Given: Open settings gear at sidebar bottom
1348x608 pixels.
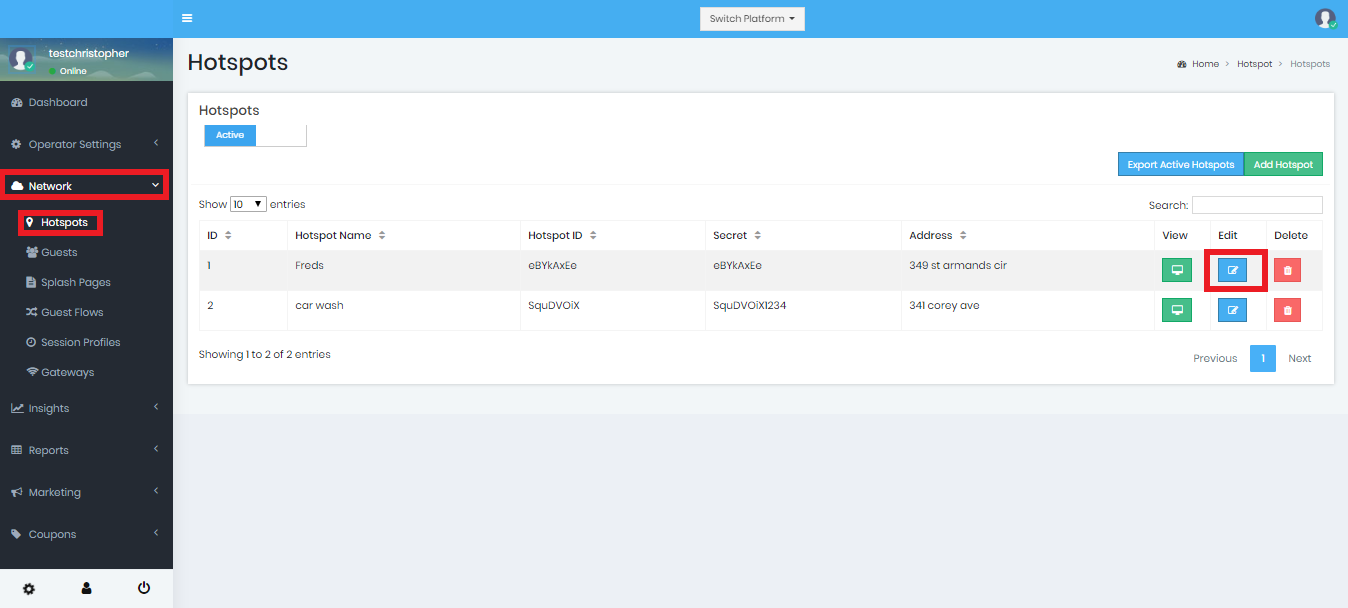Looking at the screenshot, I should coord(29,589).
